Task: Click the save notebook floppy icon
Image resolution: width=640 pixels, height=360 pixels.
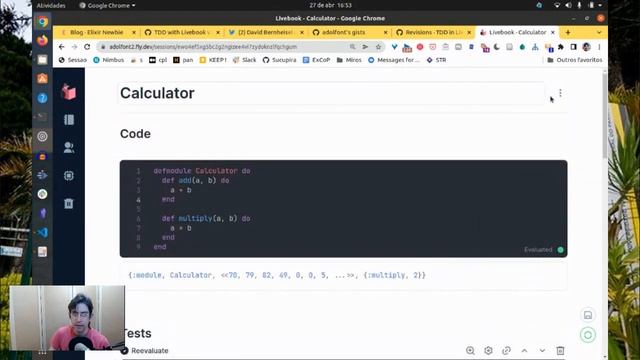Action: [588, 315]
